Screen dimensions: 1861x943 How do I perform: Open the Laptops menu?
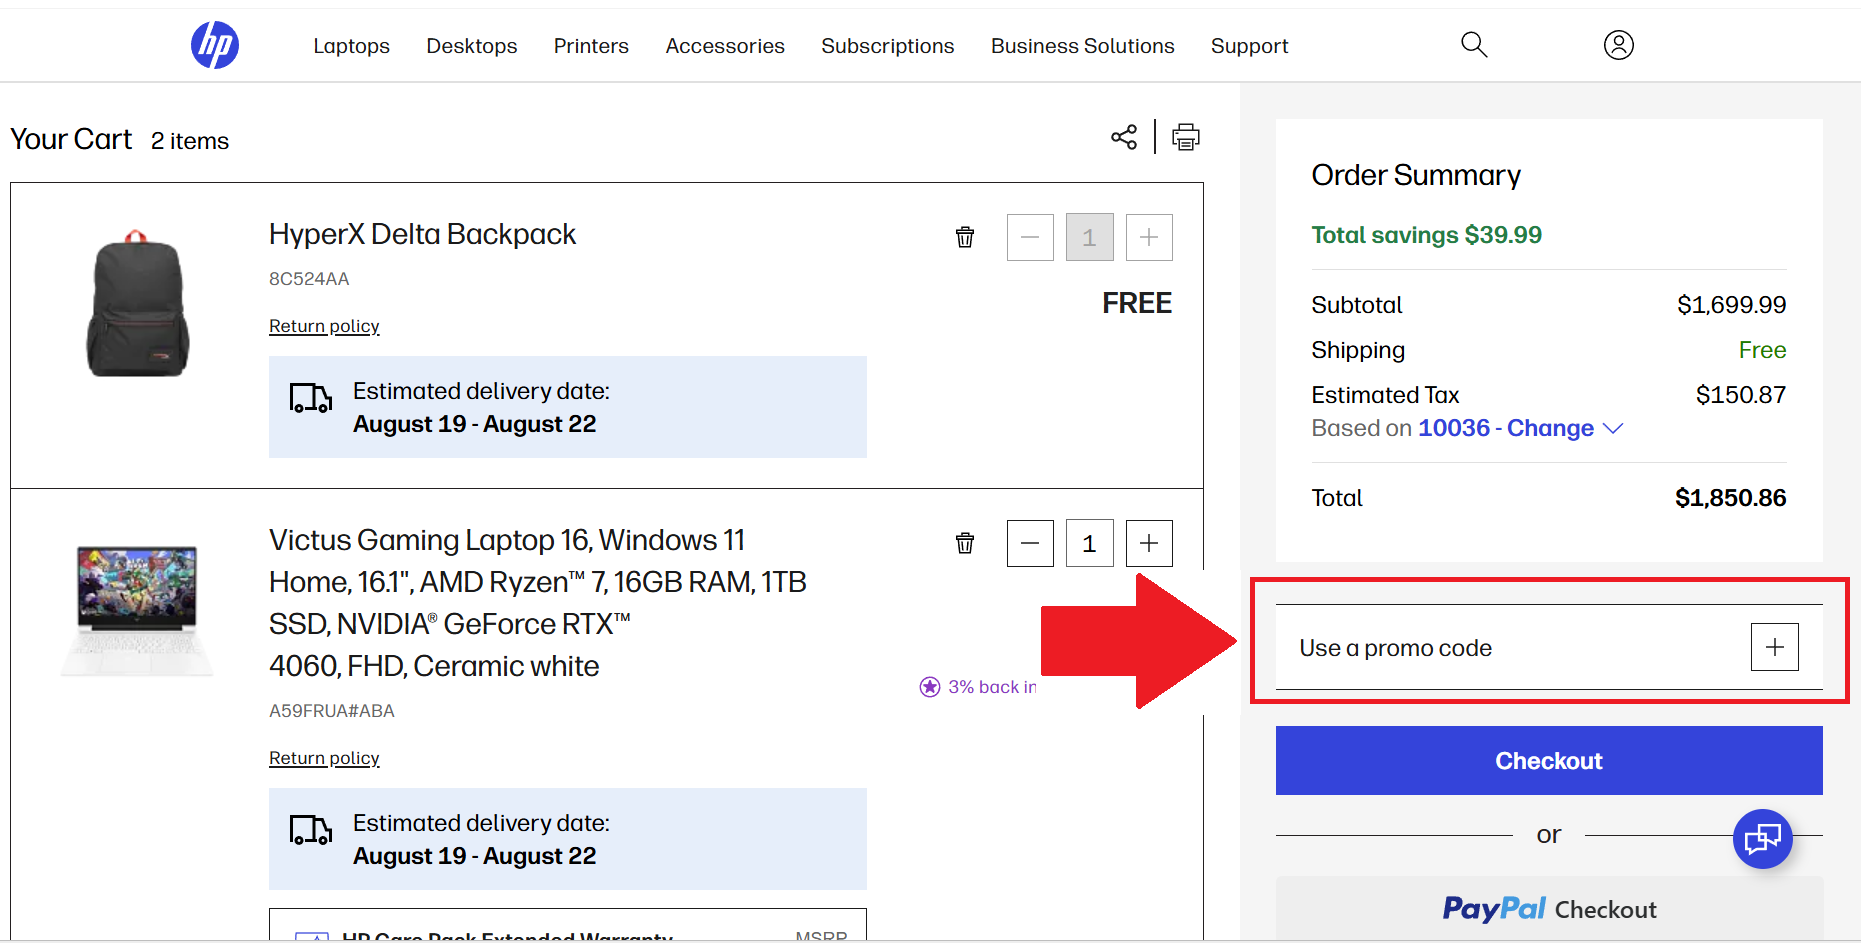(x=351, y=46)
